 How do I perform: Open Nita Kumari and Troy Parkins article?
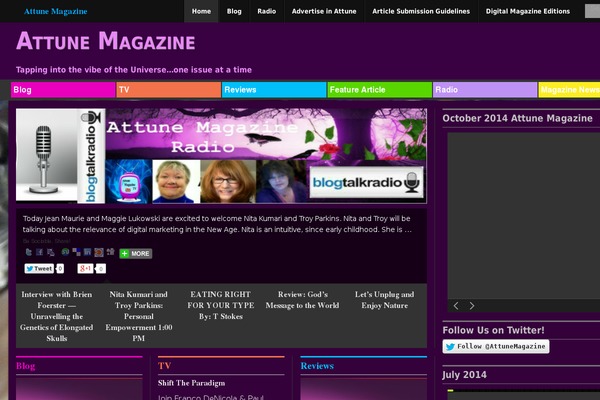(x=139, y=316)
